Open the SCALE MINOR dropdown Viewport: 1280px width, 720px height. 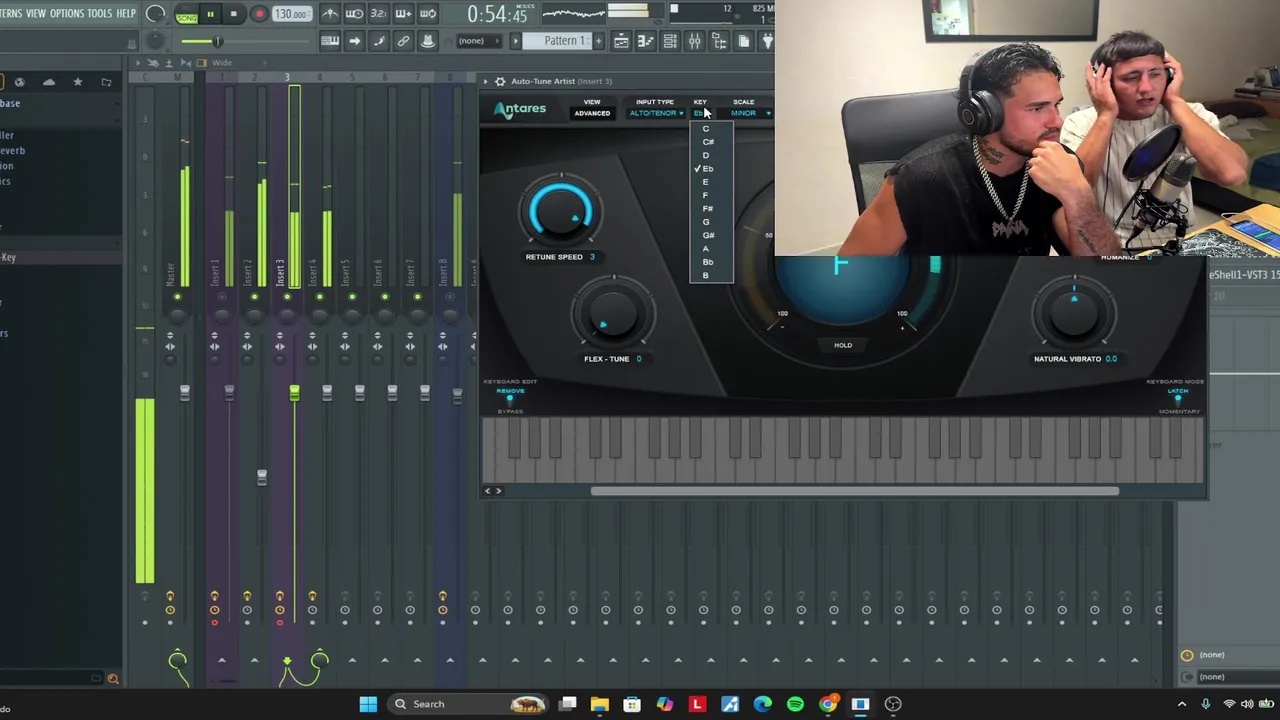[750, 113]
